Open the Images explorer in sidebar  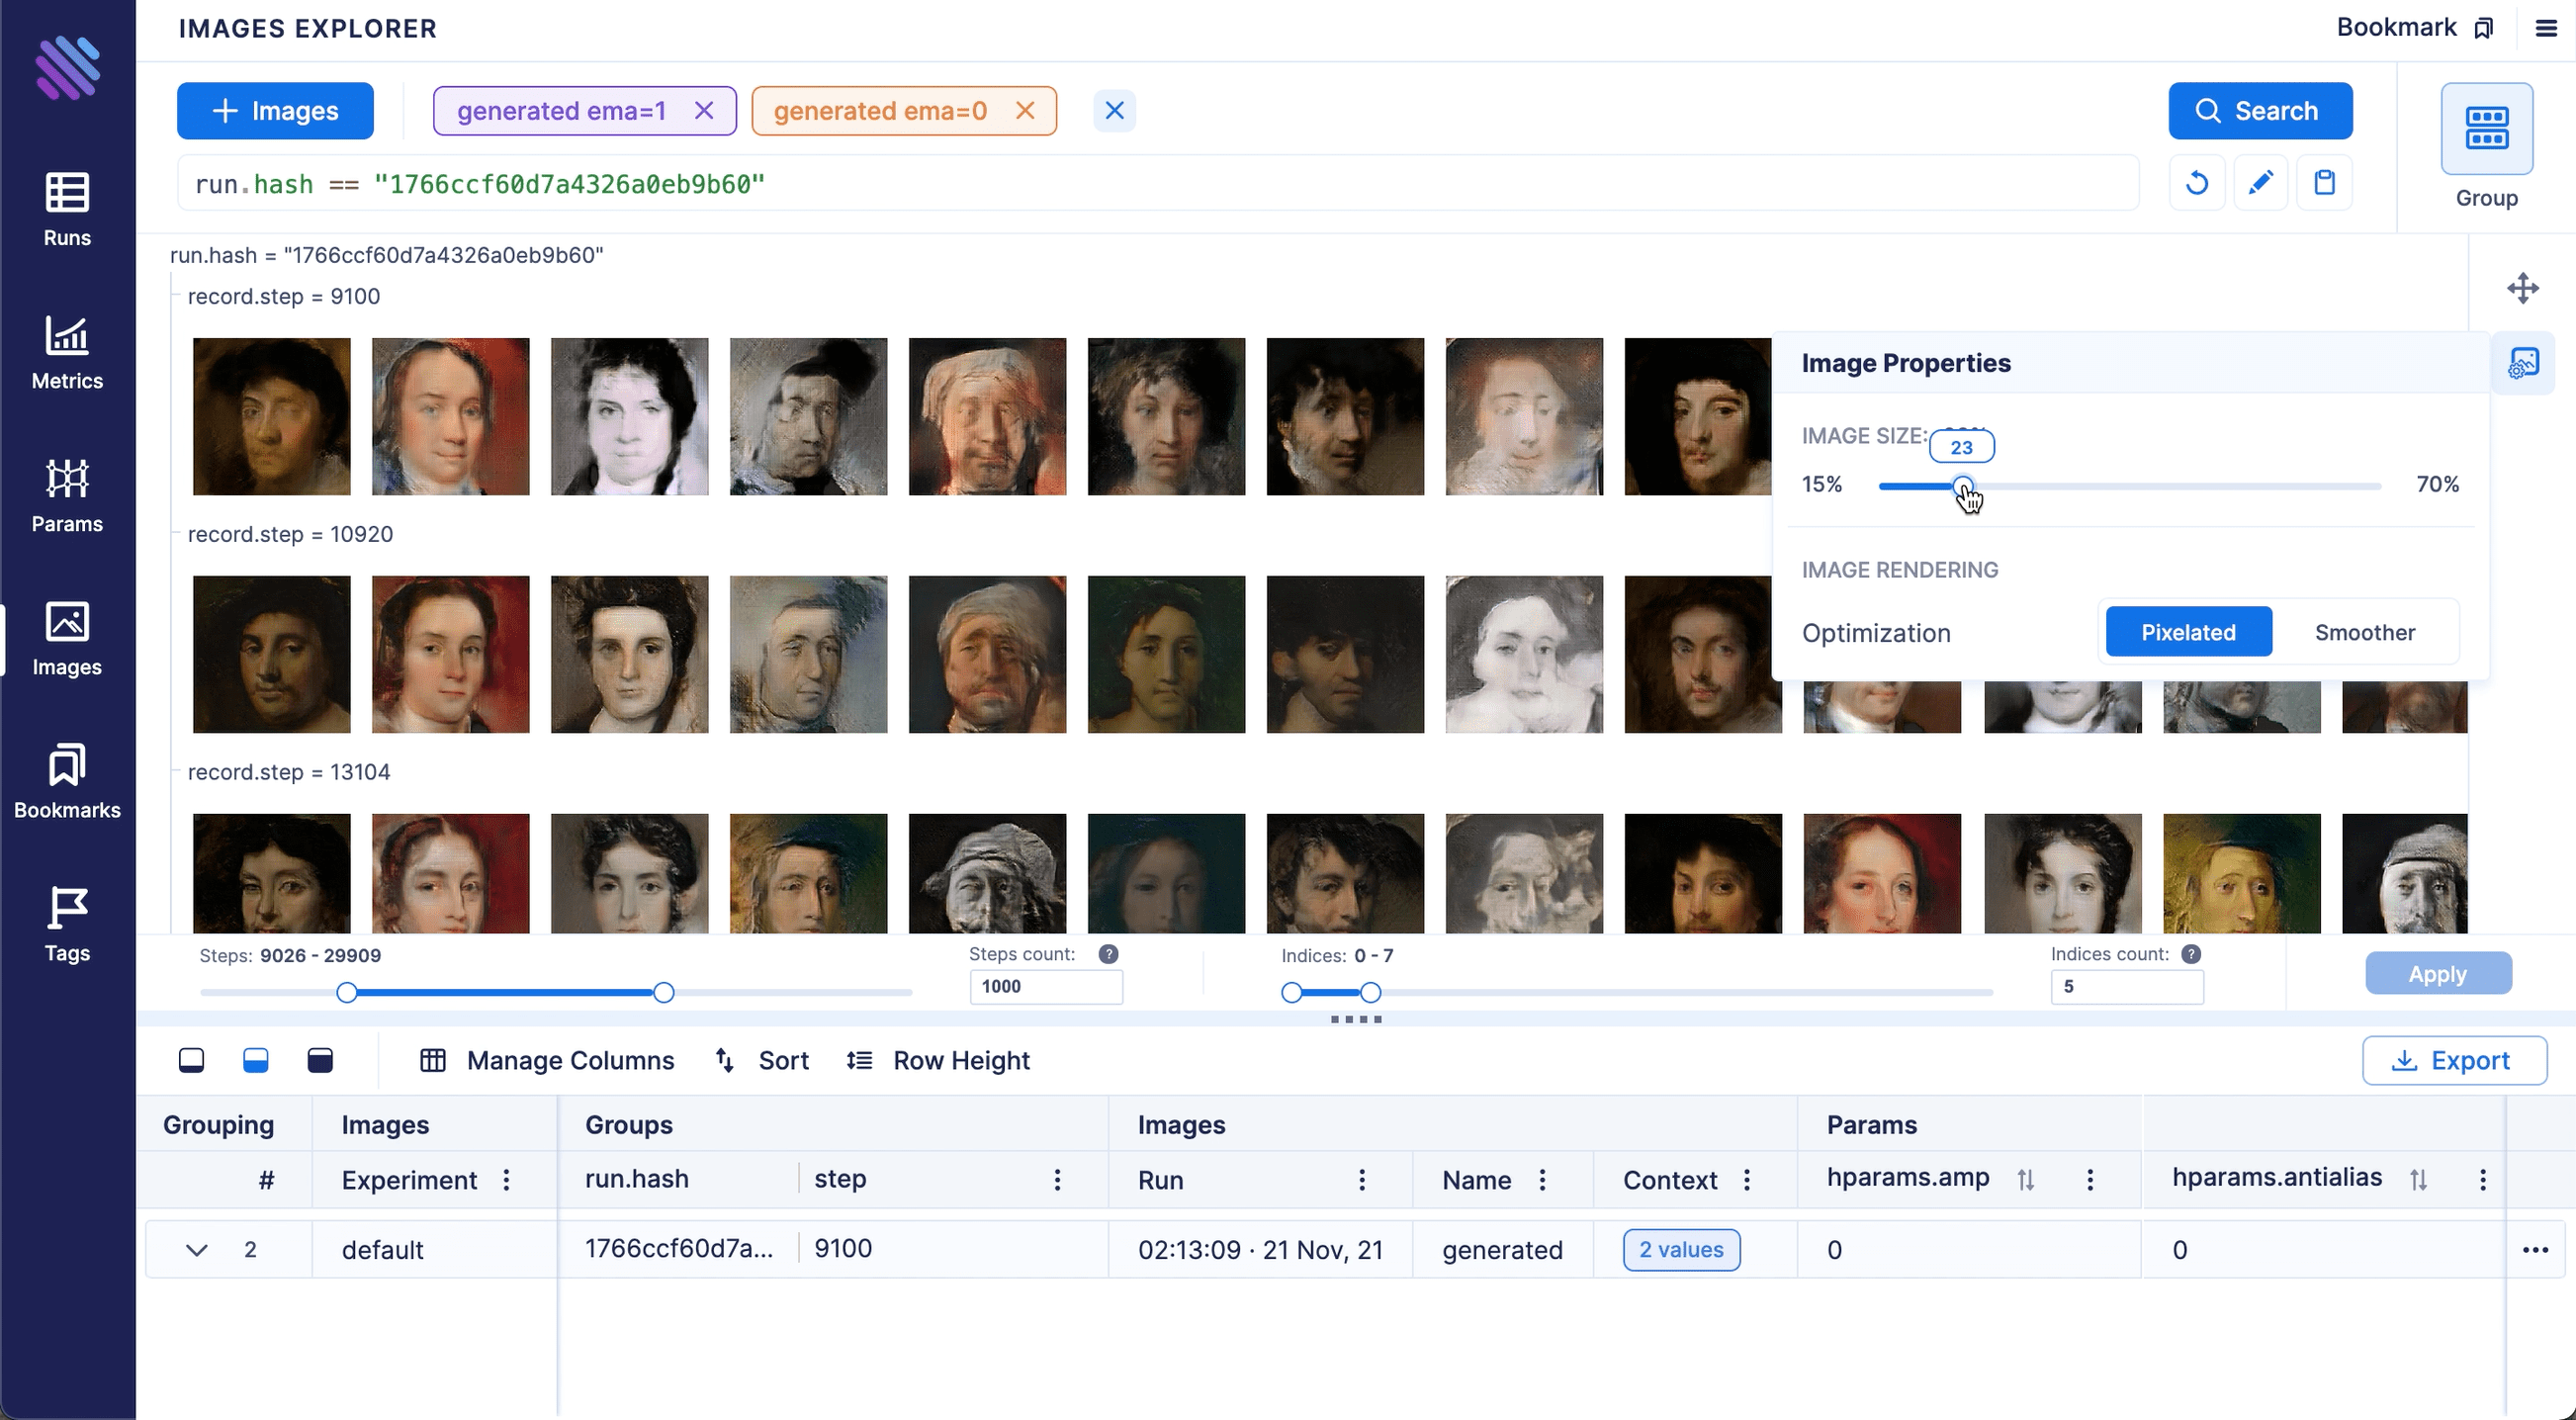(67, 638)
